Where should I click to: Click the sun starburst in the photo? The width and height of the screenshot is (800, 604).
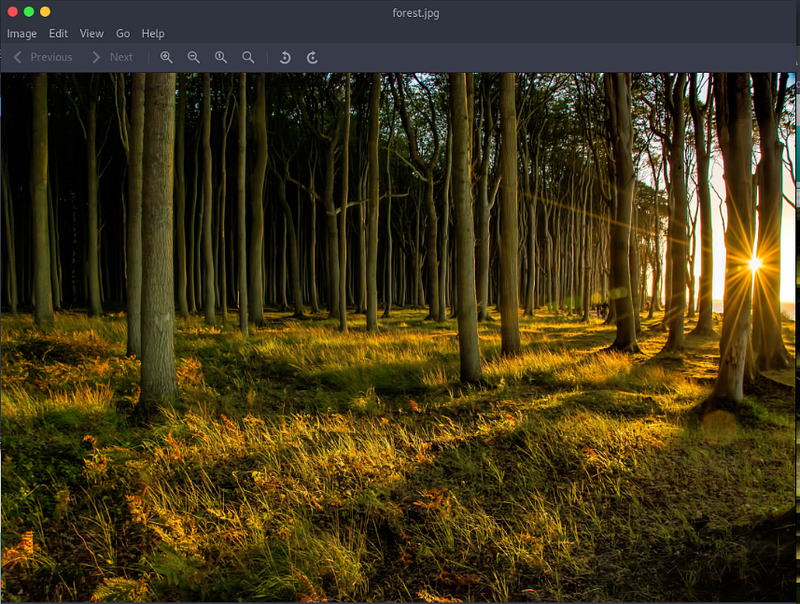[x=755, y=264]
